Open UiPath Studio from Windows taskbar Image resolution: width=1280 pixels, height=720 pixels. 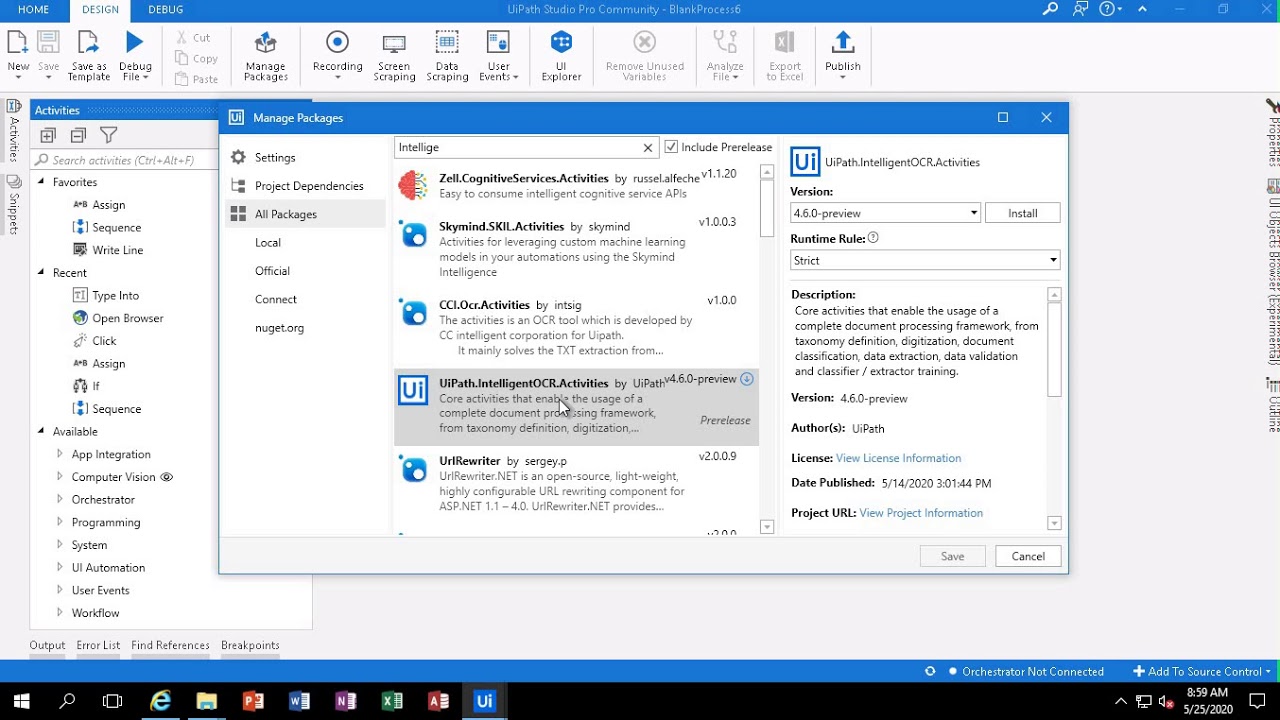coord(484,701)
